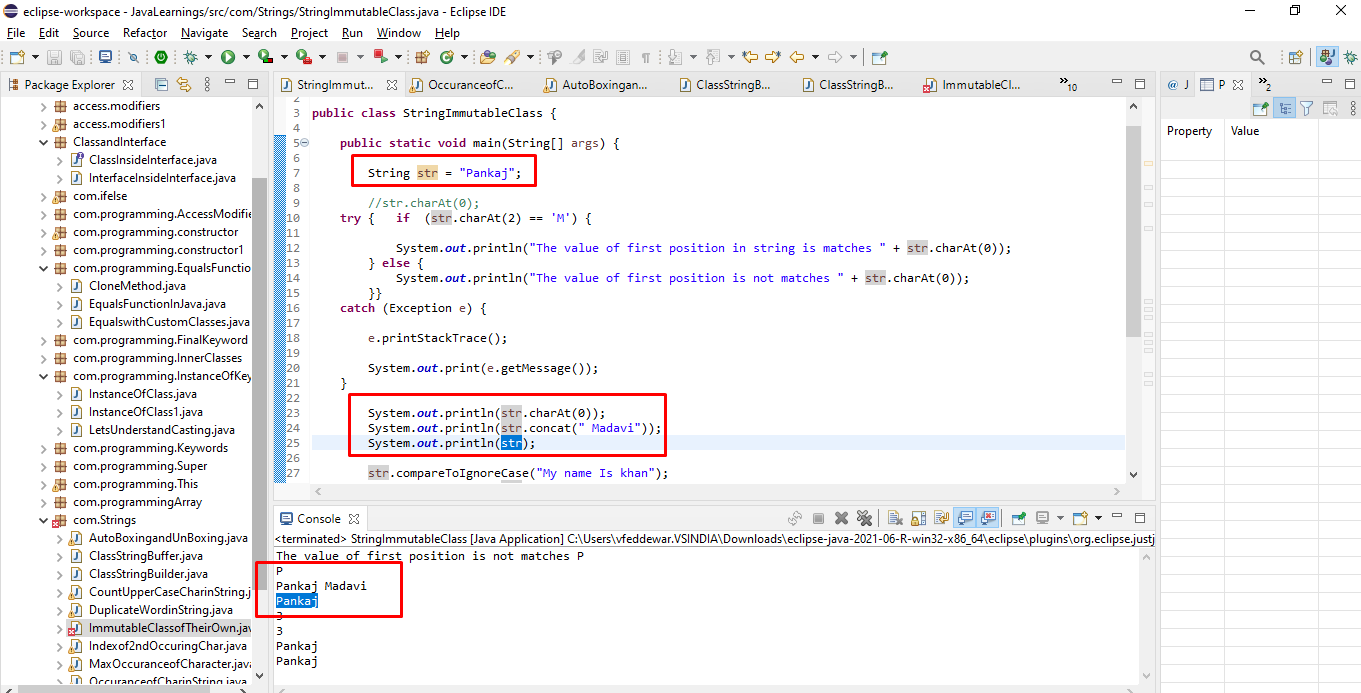Select ClassStringBuilder.java in Package Explorer
This screenshot has height=693, width=1361.
point(148,574)
